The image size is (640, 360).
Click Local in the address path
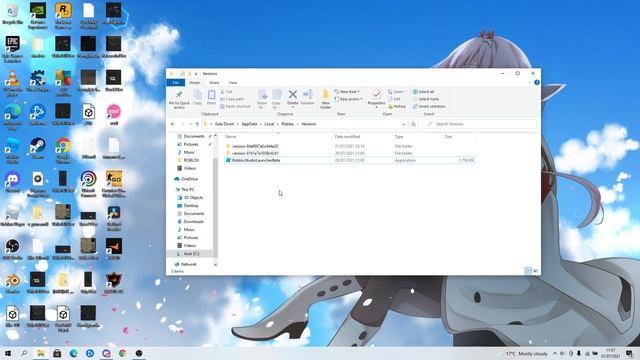pyautogui.click(x=269, y=124)
